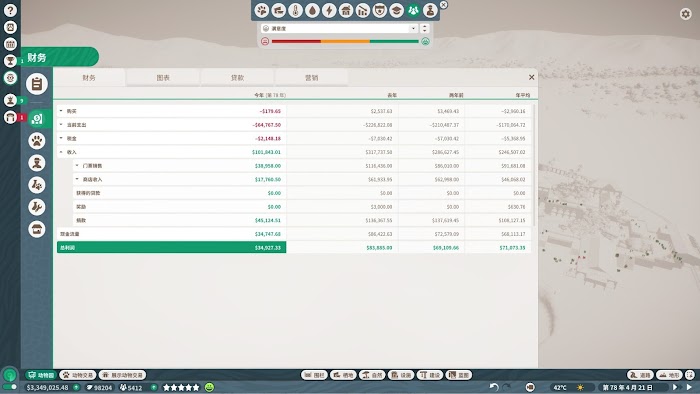Switch to the 贷款 loans tab
Image resolution: width=700 pixels, height=394 pixels.
[x=238, y=78]
